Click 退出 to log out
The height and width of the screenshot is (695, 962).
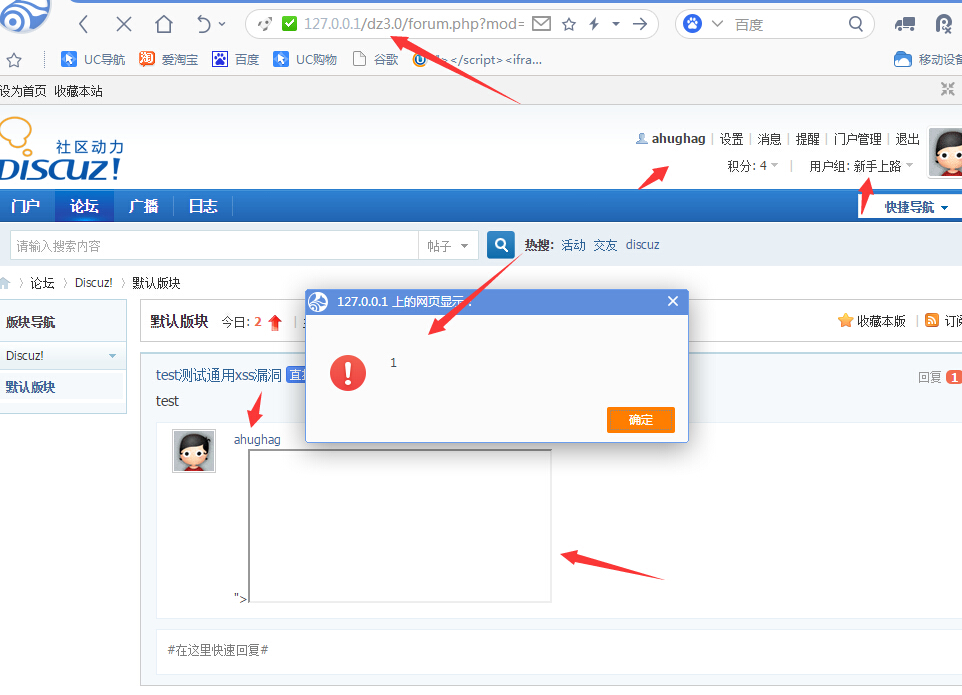(x=907, y=139)
